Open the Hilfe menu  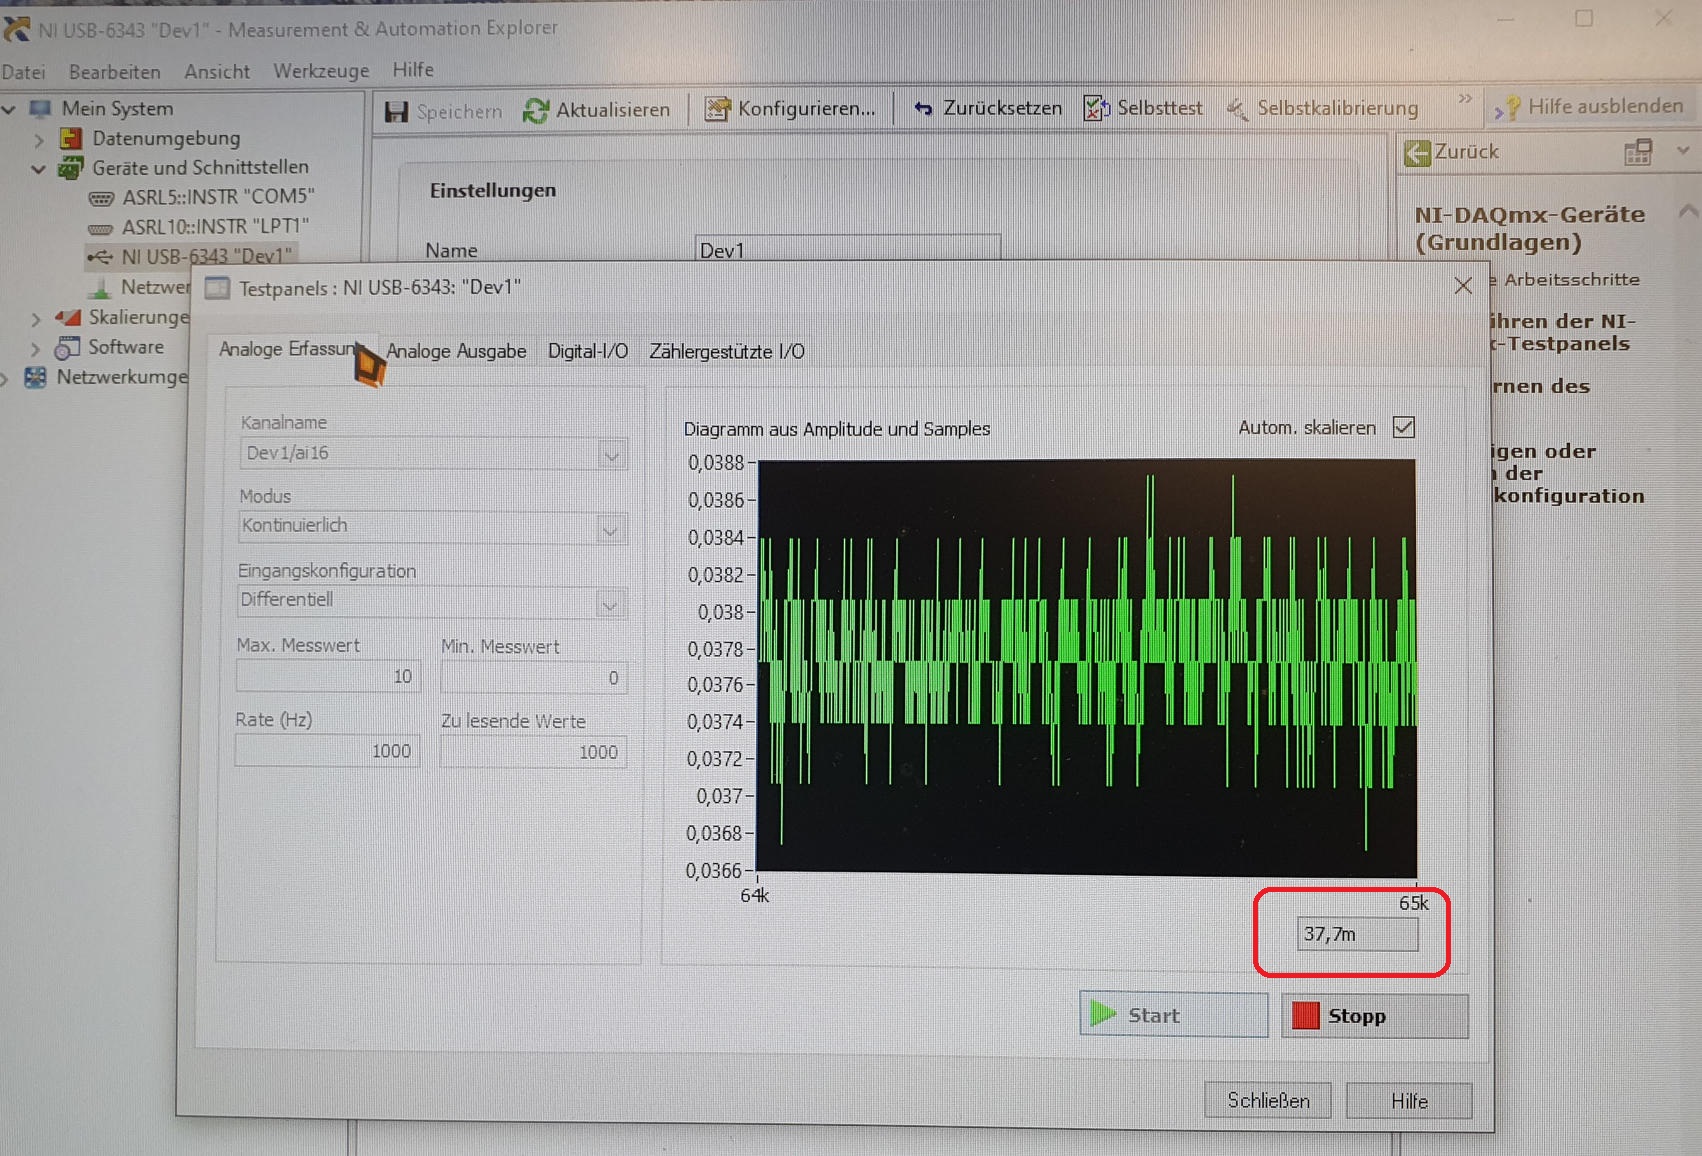click(x=413, y=69)
